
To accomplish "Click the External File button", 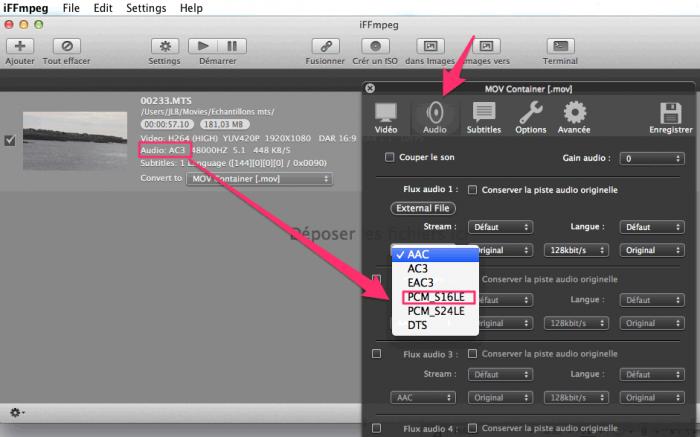I will 423,208.
